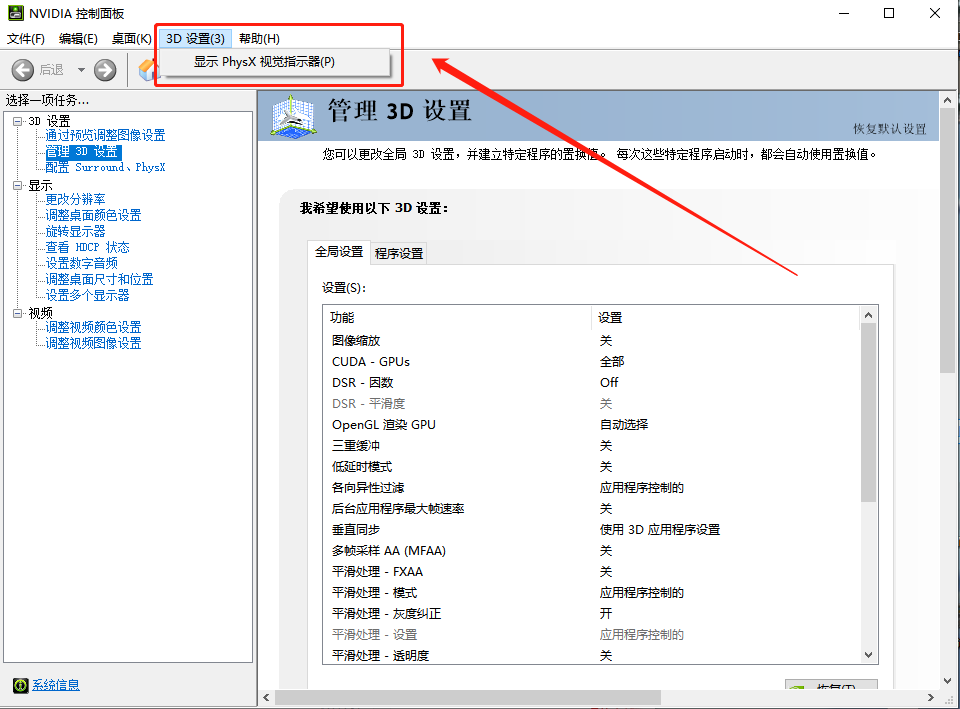Select the 多帧采样 AA (MFAA) row
The height and width of the screenshot is (709, 960).
(x=591, y=551)
